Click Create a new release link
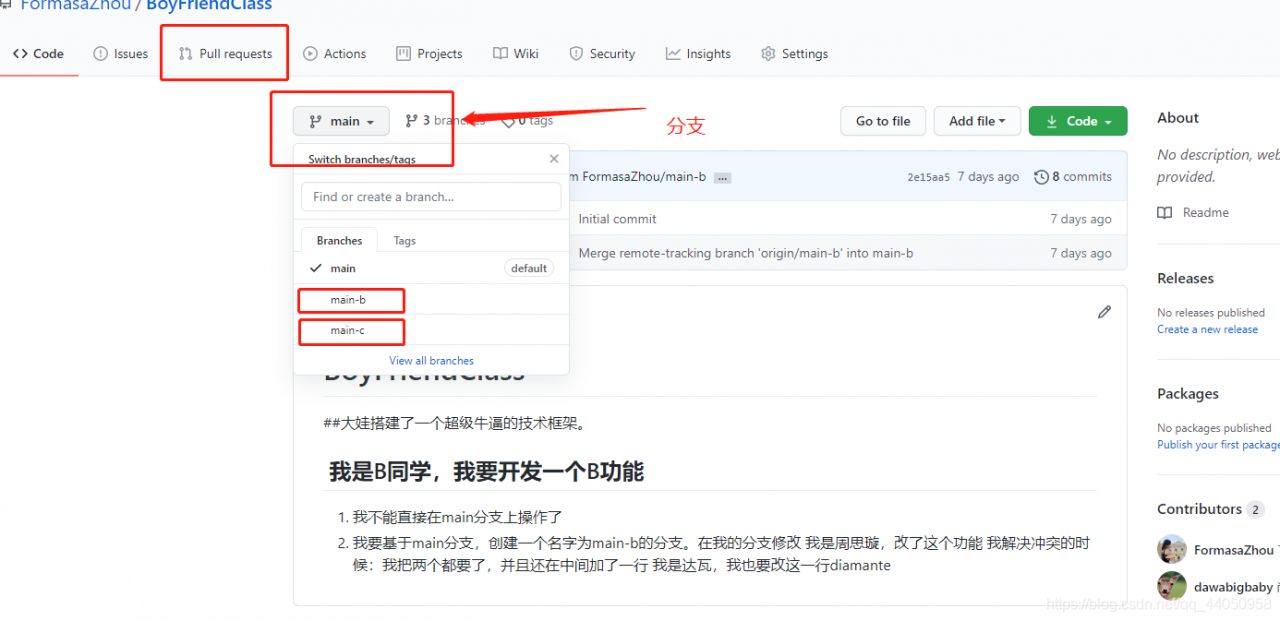Screen dimensions: 1280x621 pos(1207,330)
